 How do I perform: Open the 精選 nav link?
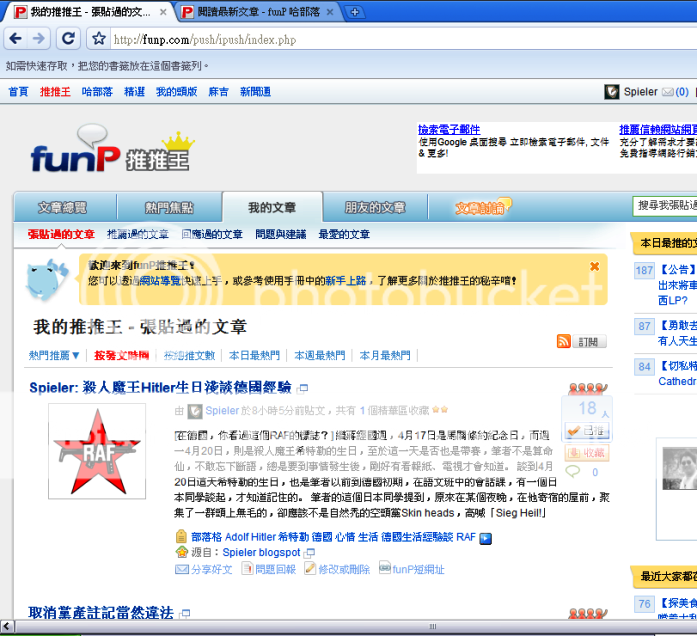click(134, 92)
